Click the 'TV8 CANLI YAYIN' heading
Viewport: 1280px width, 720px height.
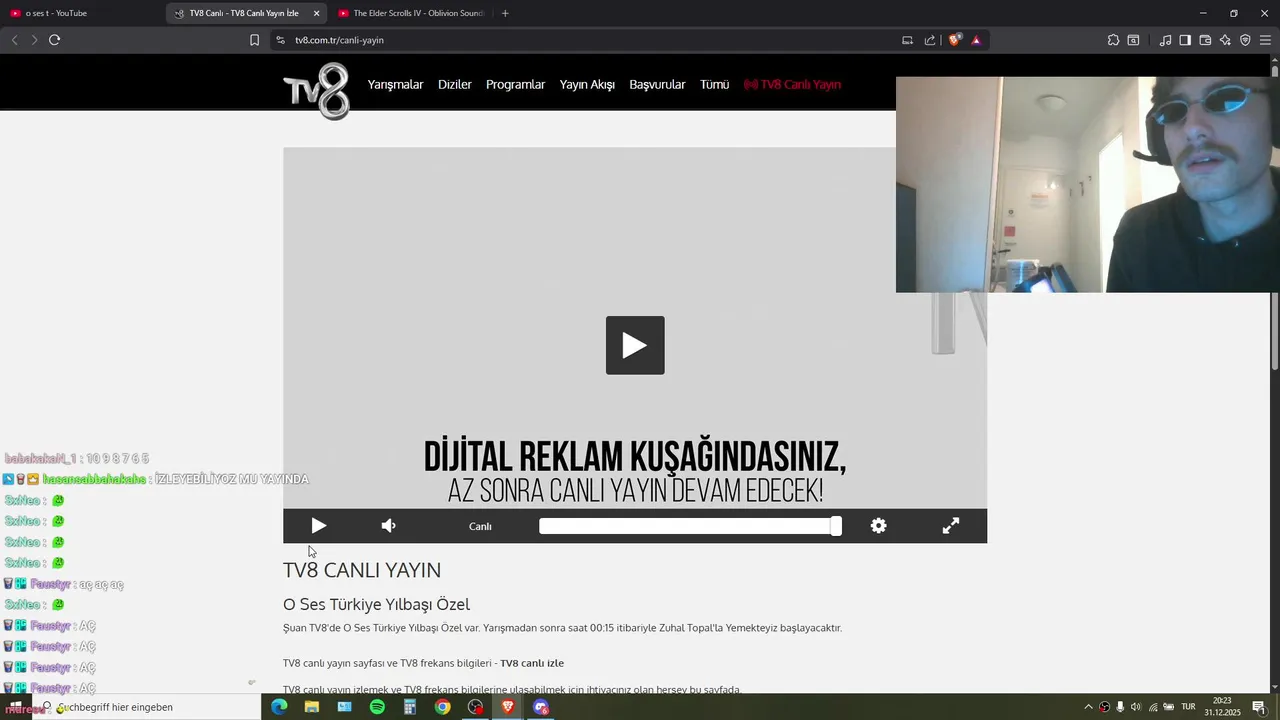[x=362, y=570]
